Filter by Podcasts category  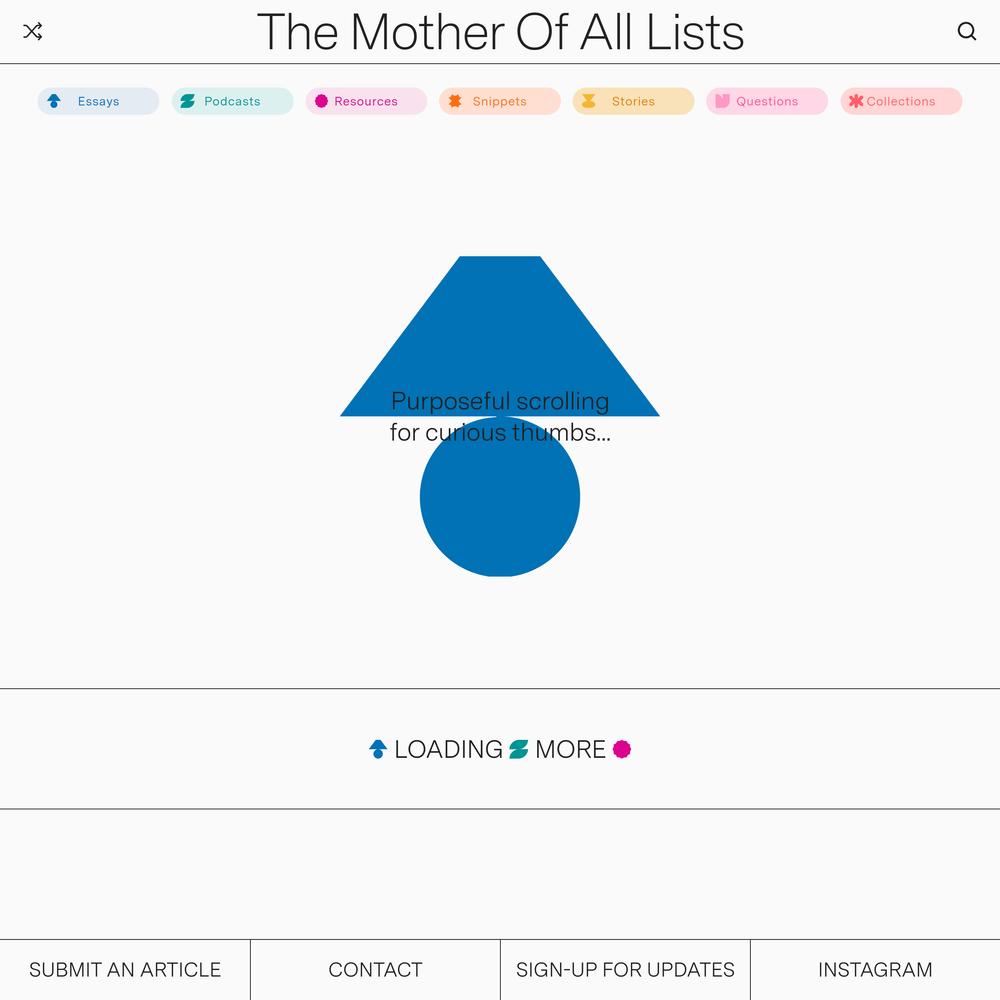[232, 101]
